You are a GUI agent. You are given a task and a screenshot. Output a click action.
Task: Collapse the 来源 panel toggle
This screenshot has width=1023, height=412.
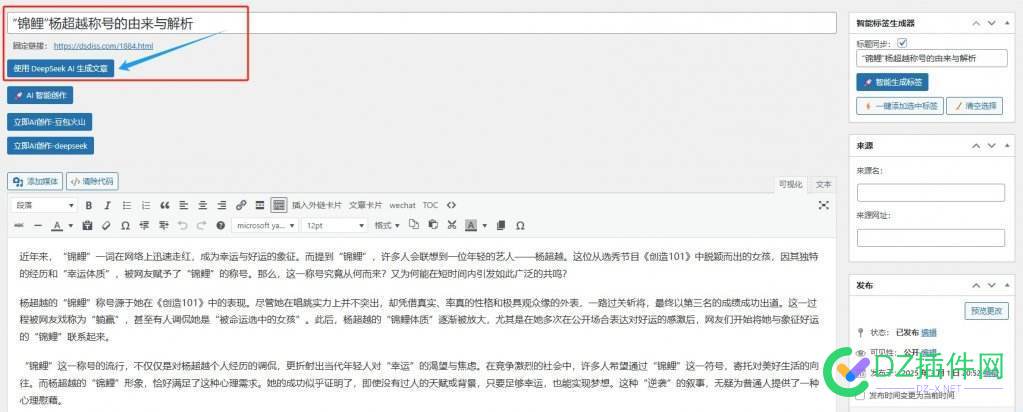1007,146
